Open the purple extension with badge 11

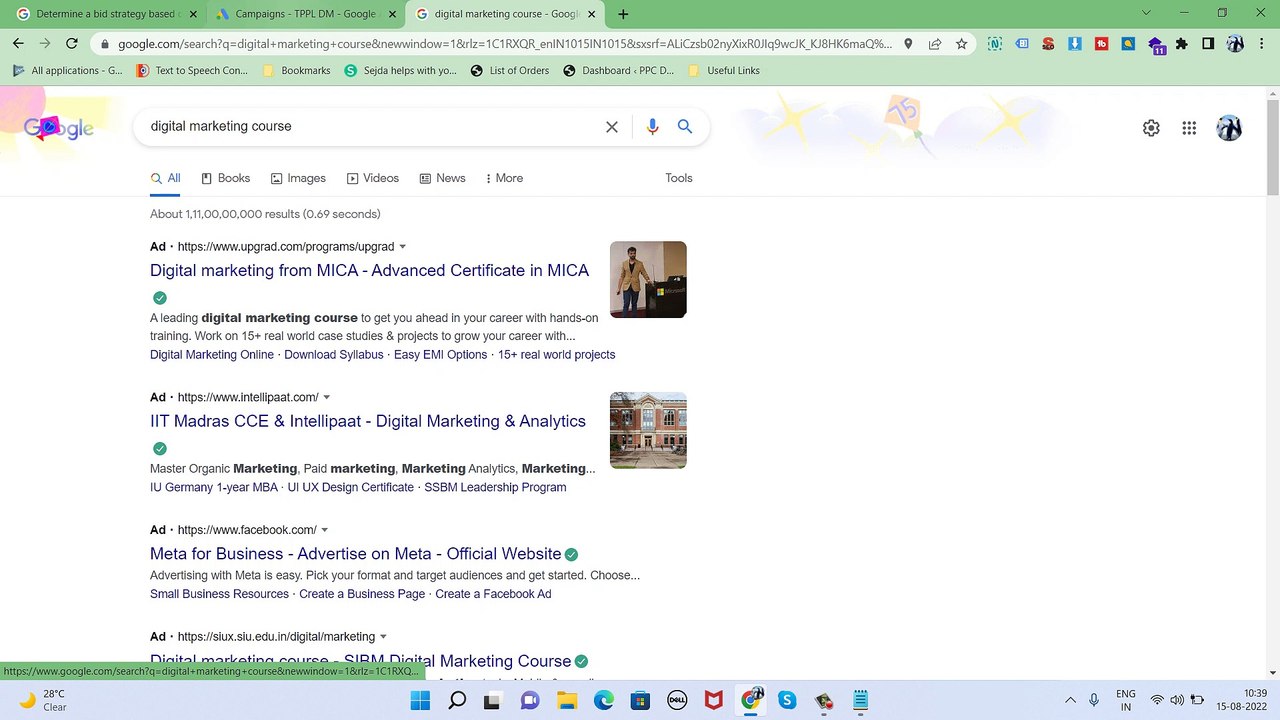click(1156, 45)
